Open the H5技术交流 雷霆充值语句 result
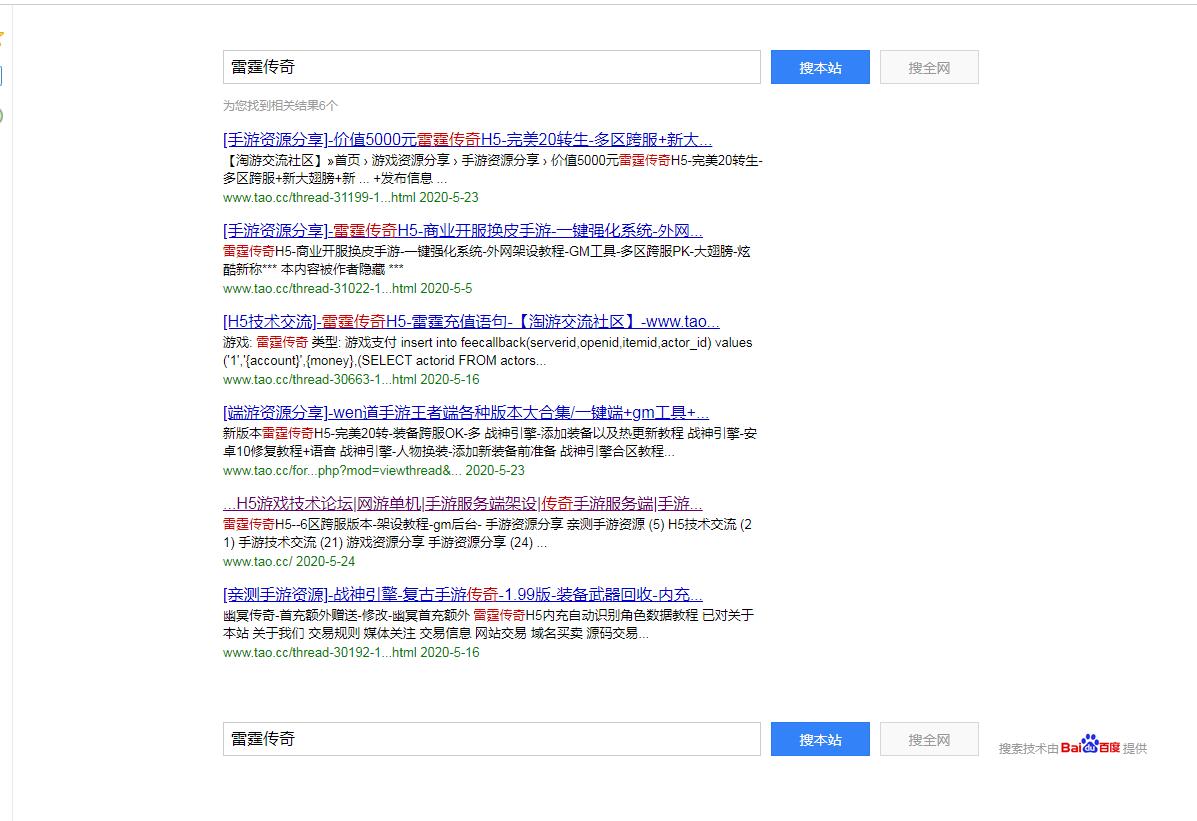 470,322
